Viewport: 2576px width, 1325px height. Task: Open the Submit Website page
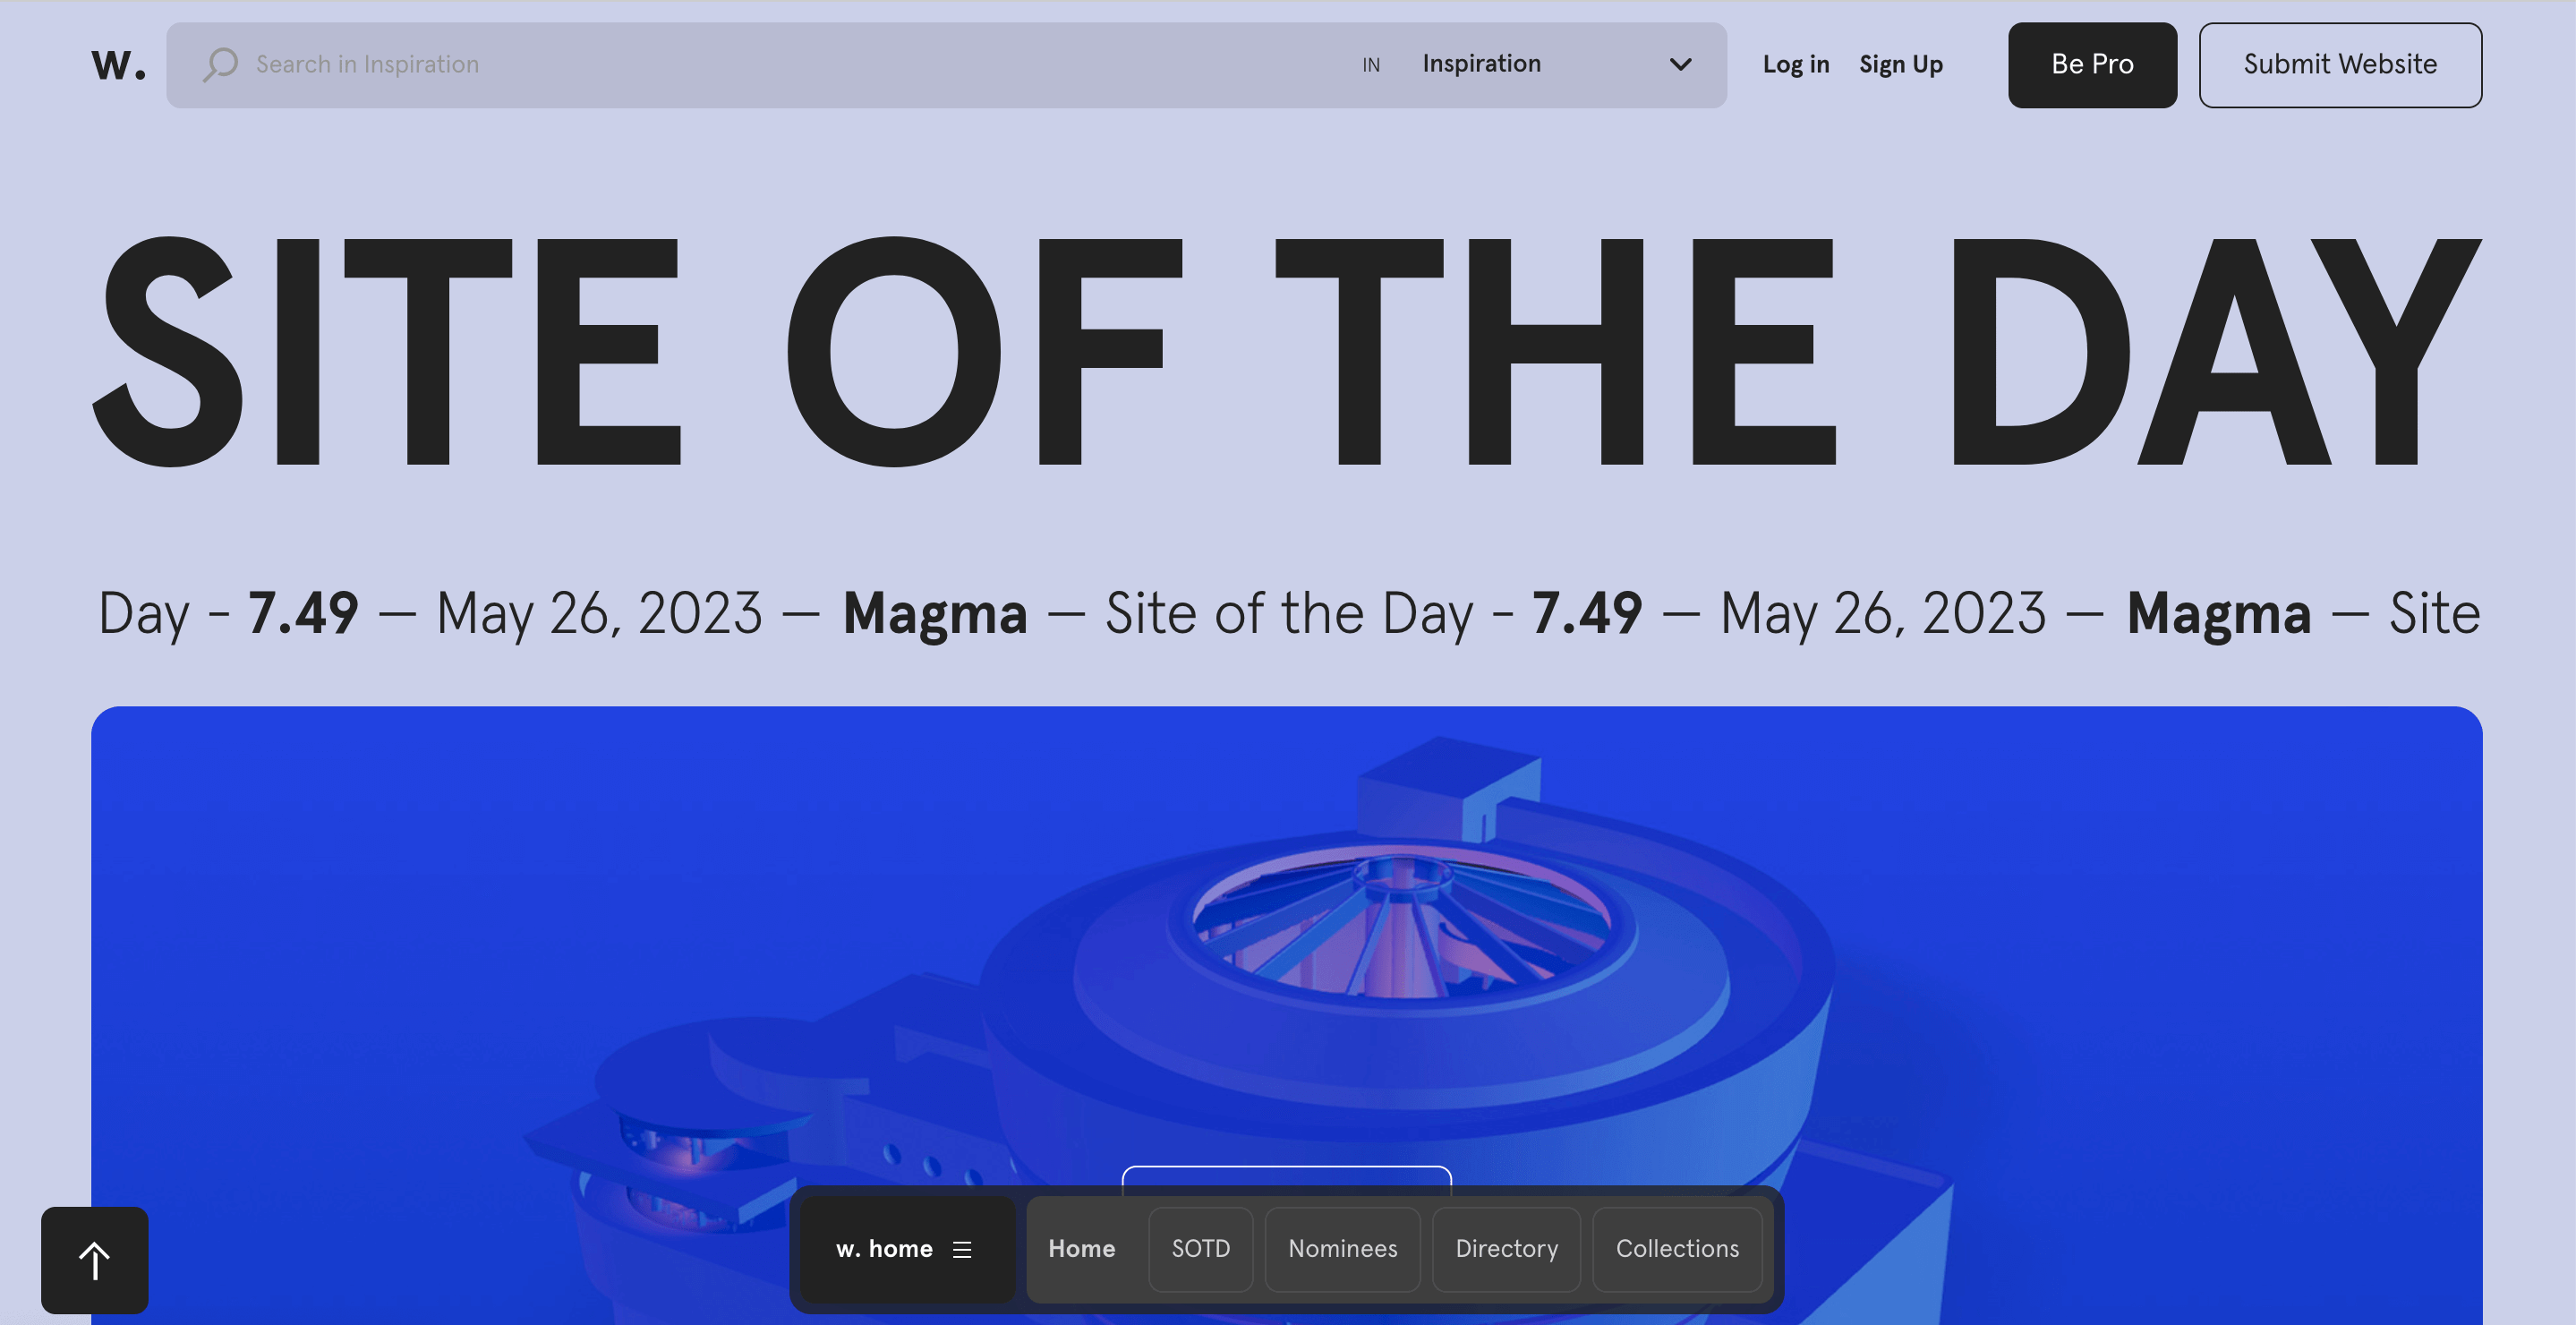coord(2340,65)
